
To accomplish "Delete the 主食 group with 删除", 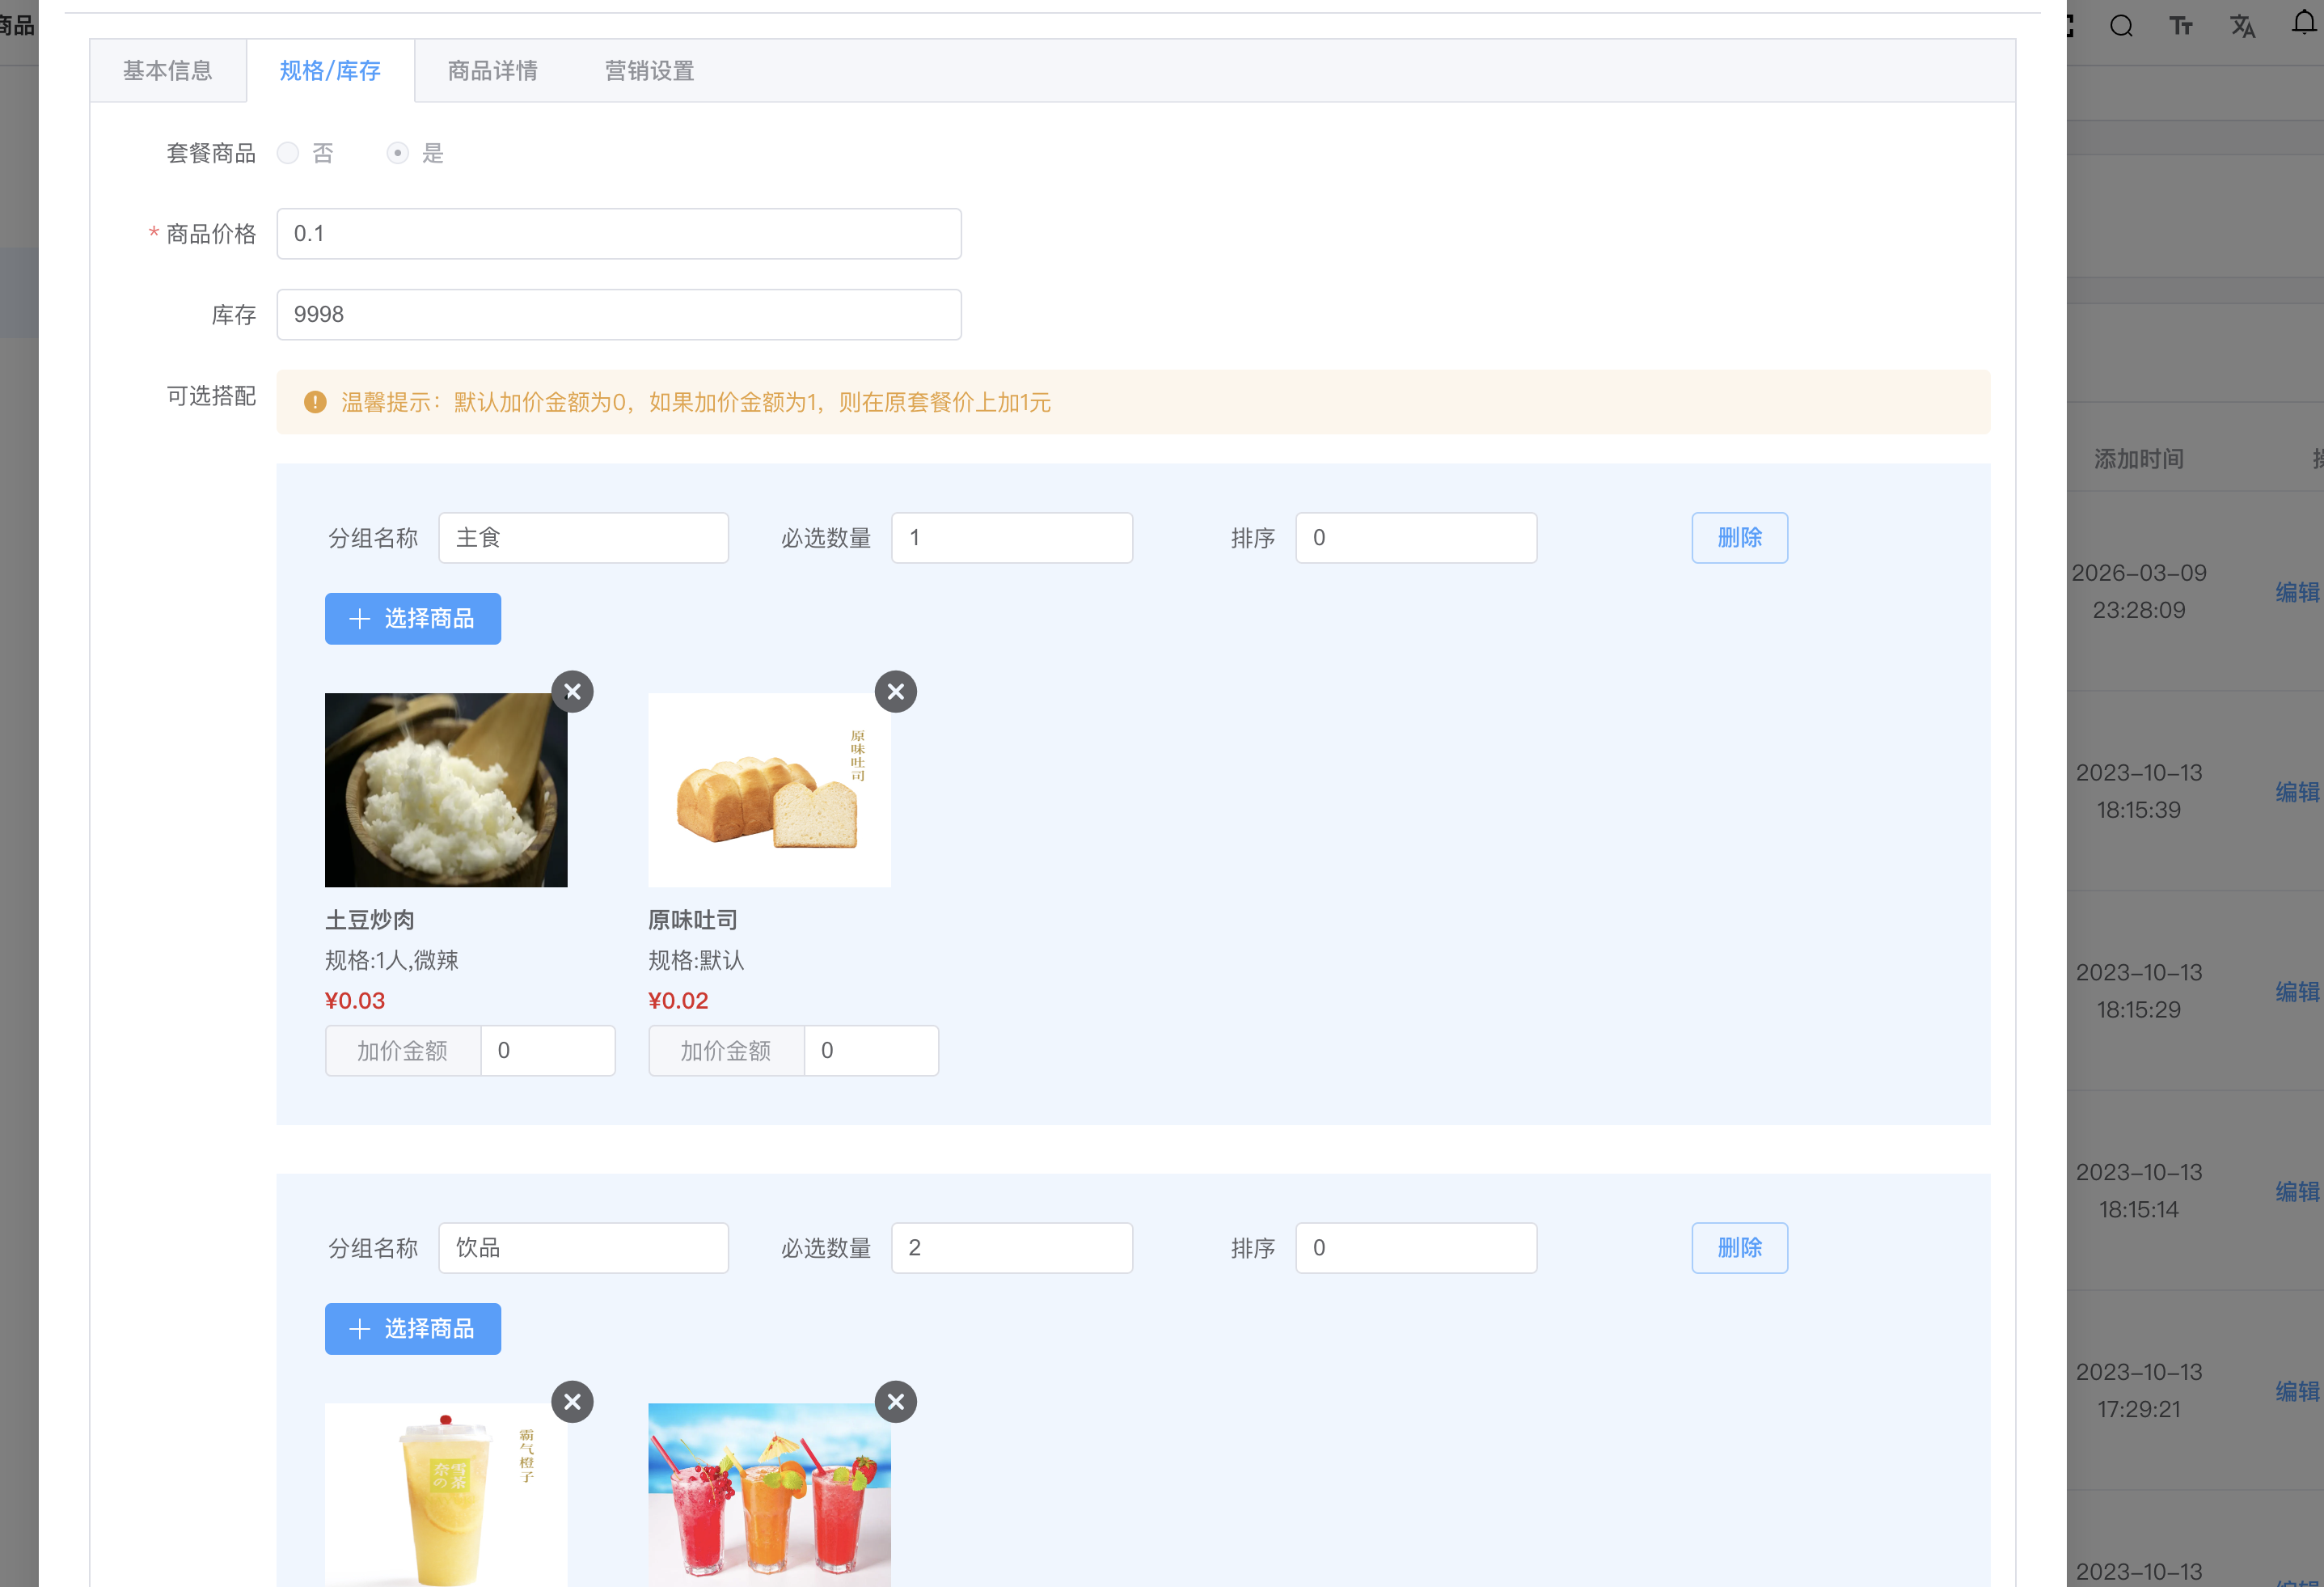I will coord(1739,537).
